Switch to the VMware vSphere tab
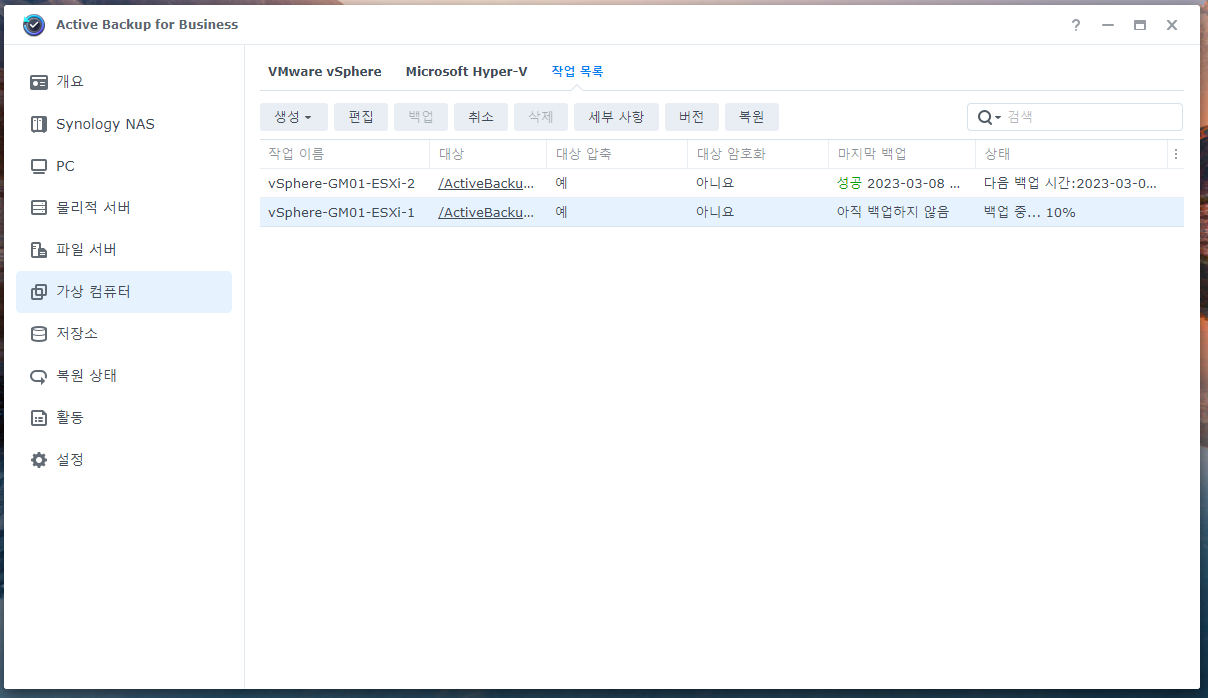1208x698 pixels. [x=325, y=72]
